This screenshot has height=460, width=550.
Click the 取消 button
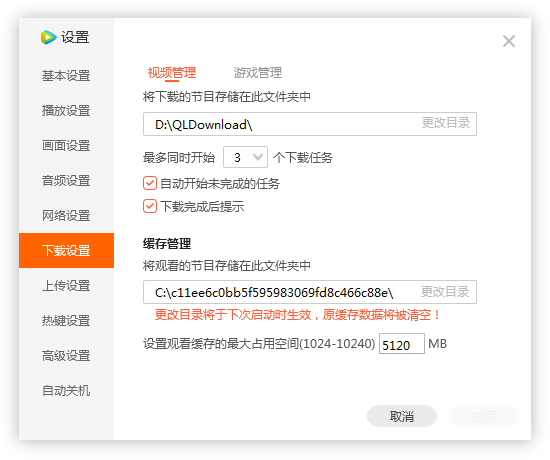(402, 416)
